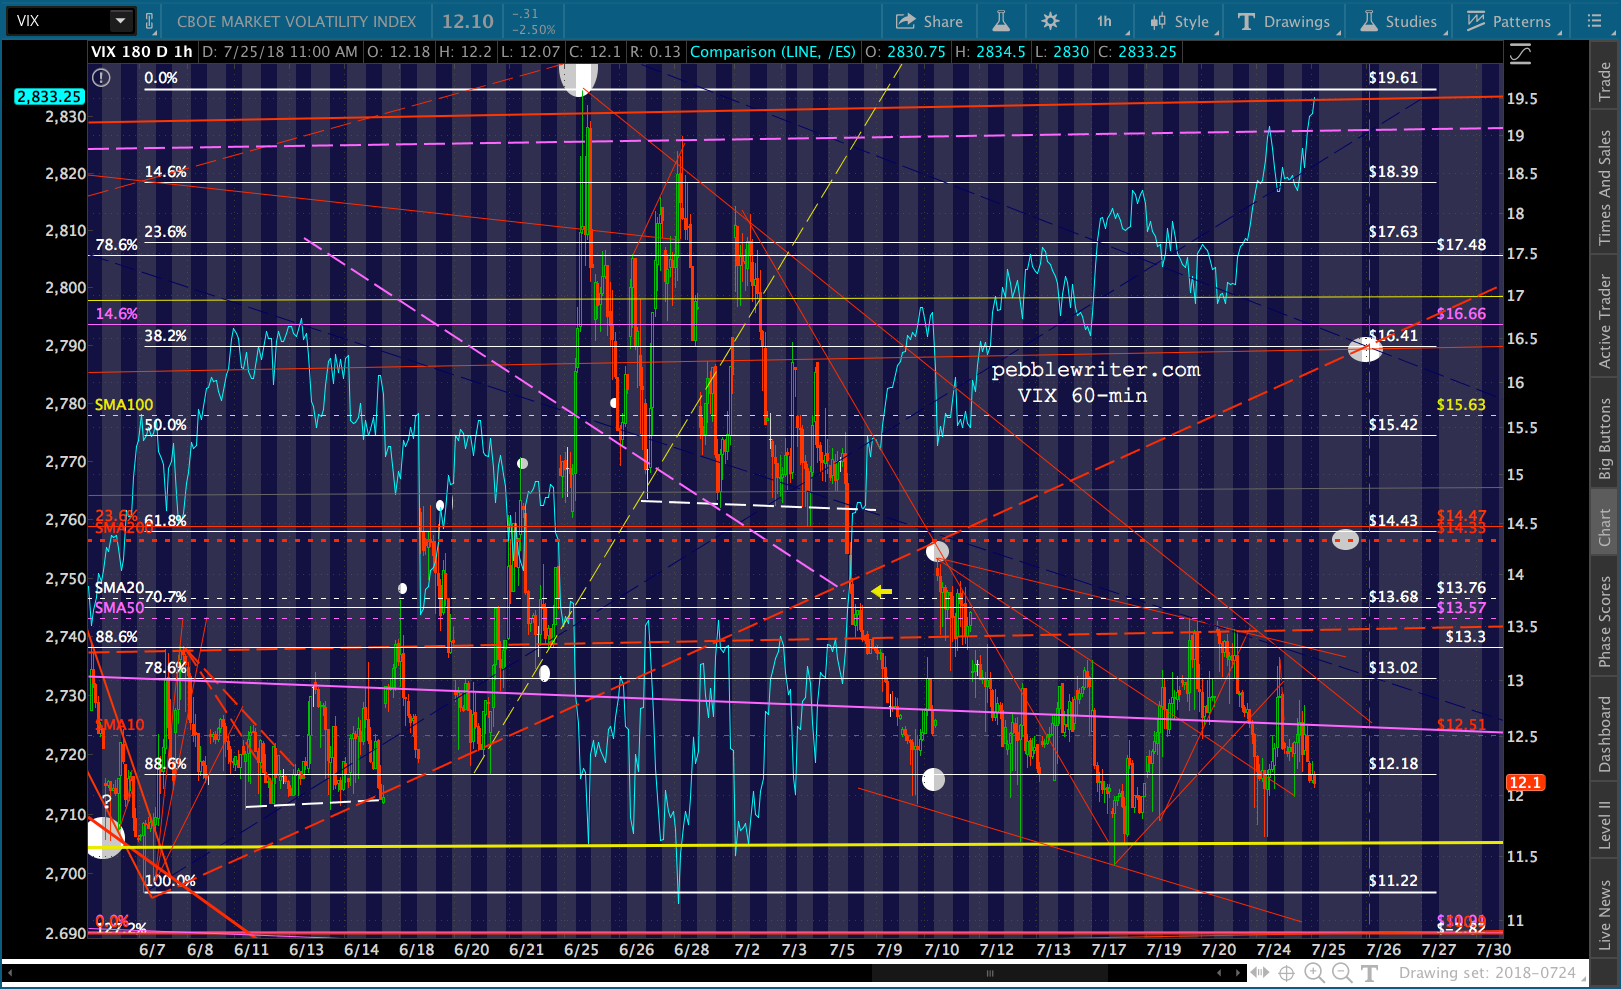This screenshot has width=1621, height=989.
Task: Toggle the price axis scale icon
Action: click(x=1520, y=54)
